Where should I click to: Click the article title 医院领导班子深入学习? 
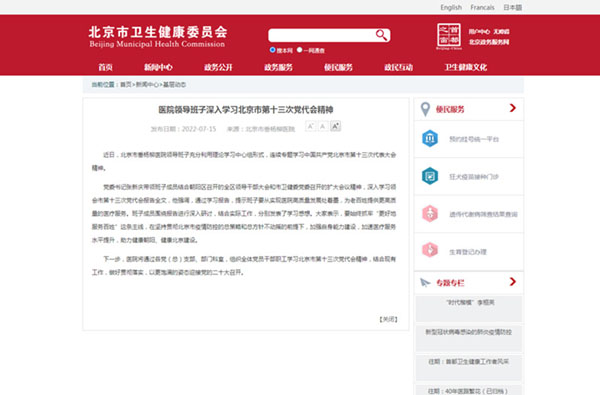pyautogui.click(x=246, y=110)
